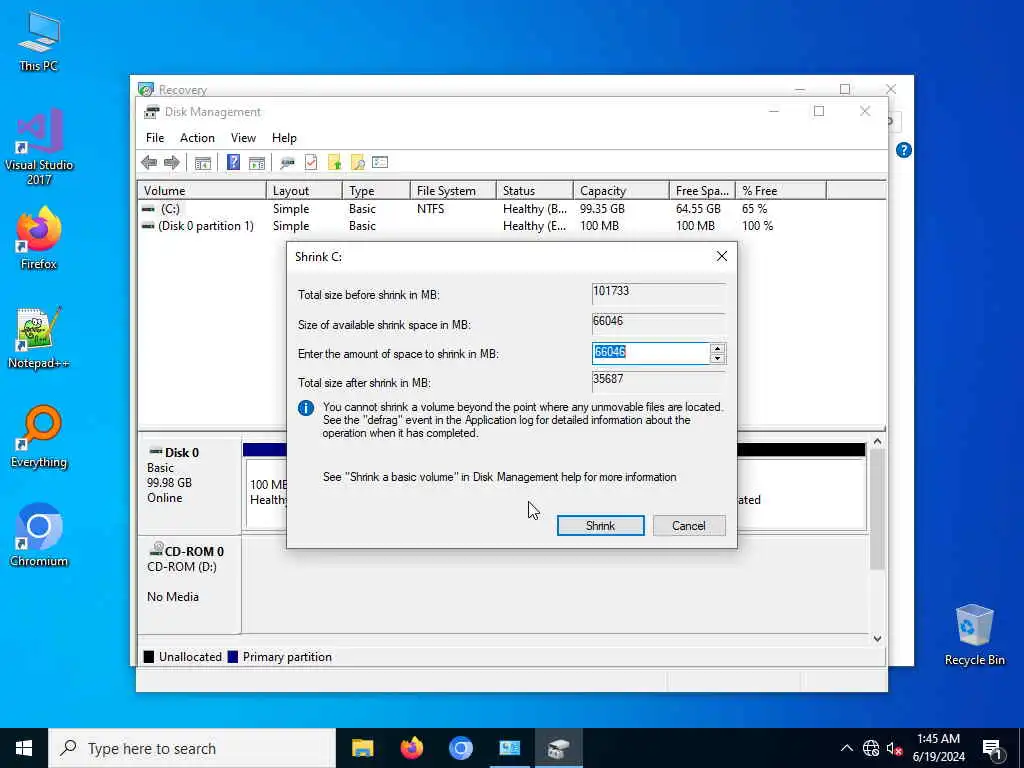Screen dimensions: 1024x768
Task: Click the checkmark document toolbar icon
Action: coord(311,163)
